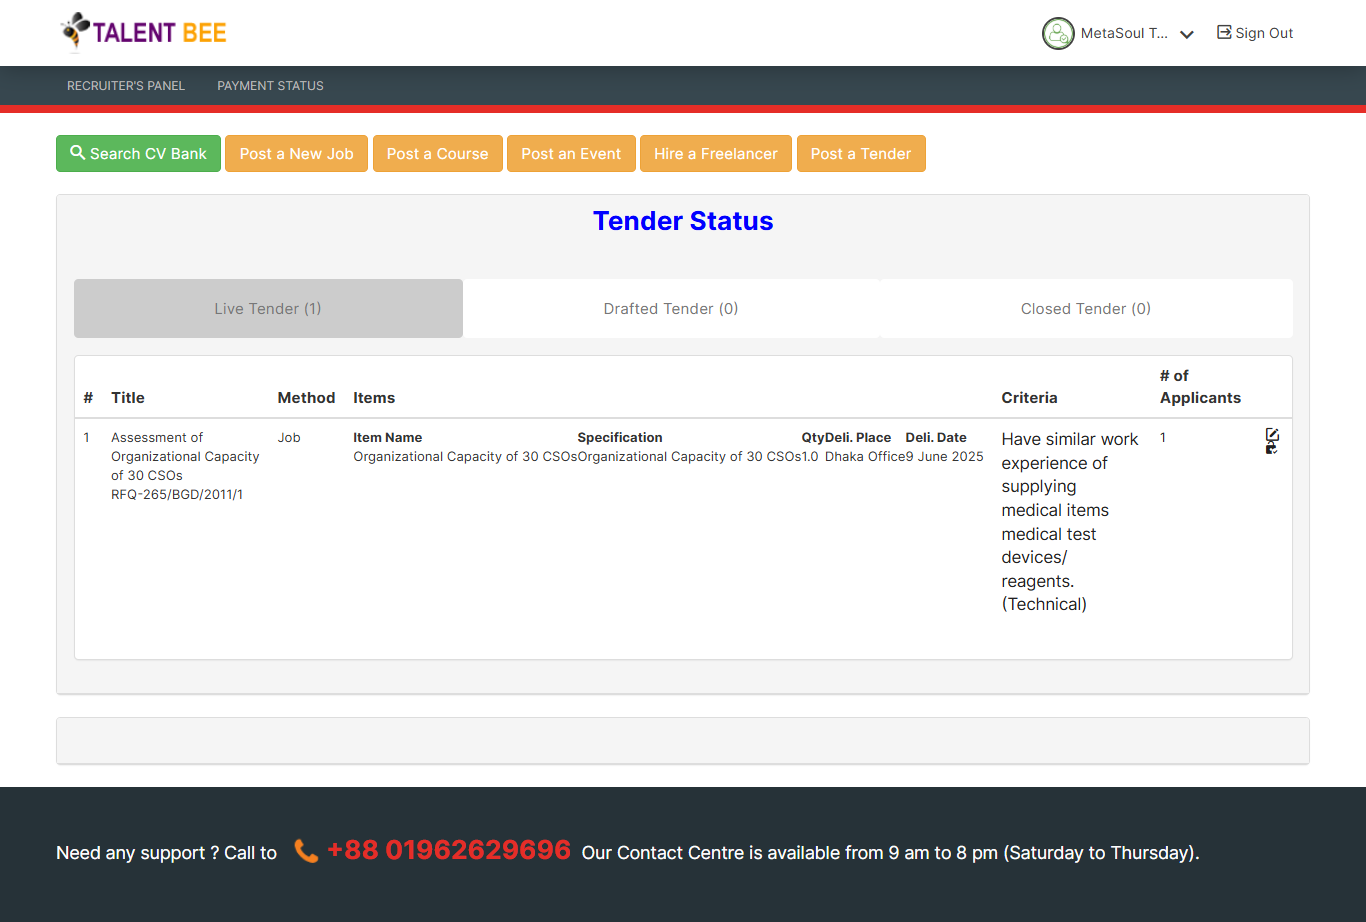Sign out of the account
This screenshot has width=1366, height=922.
[1254, 33]
